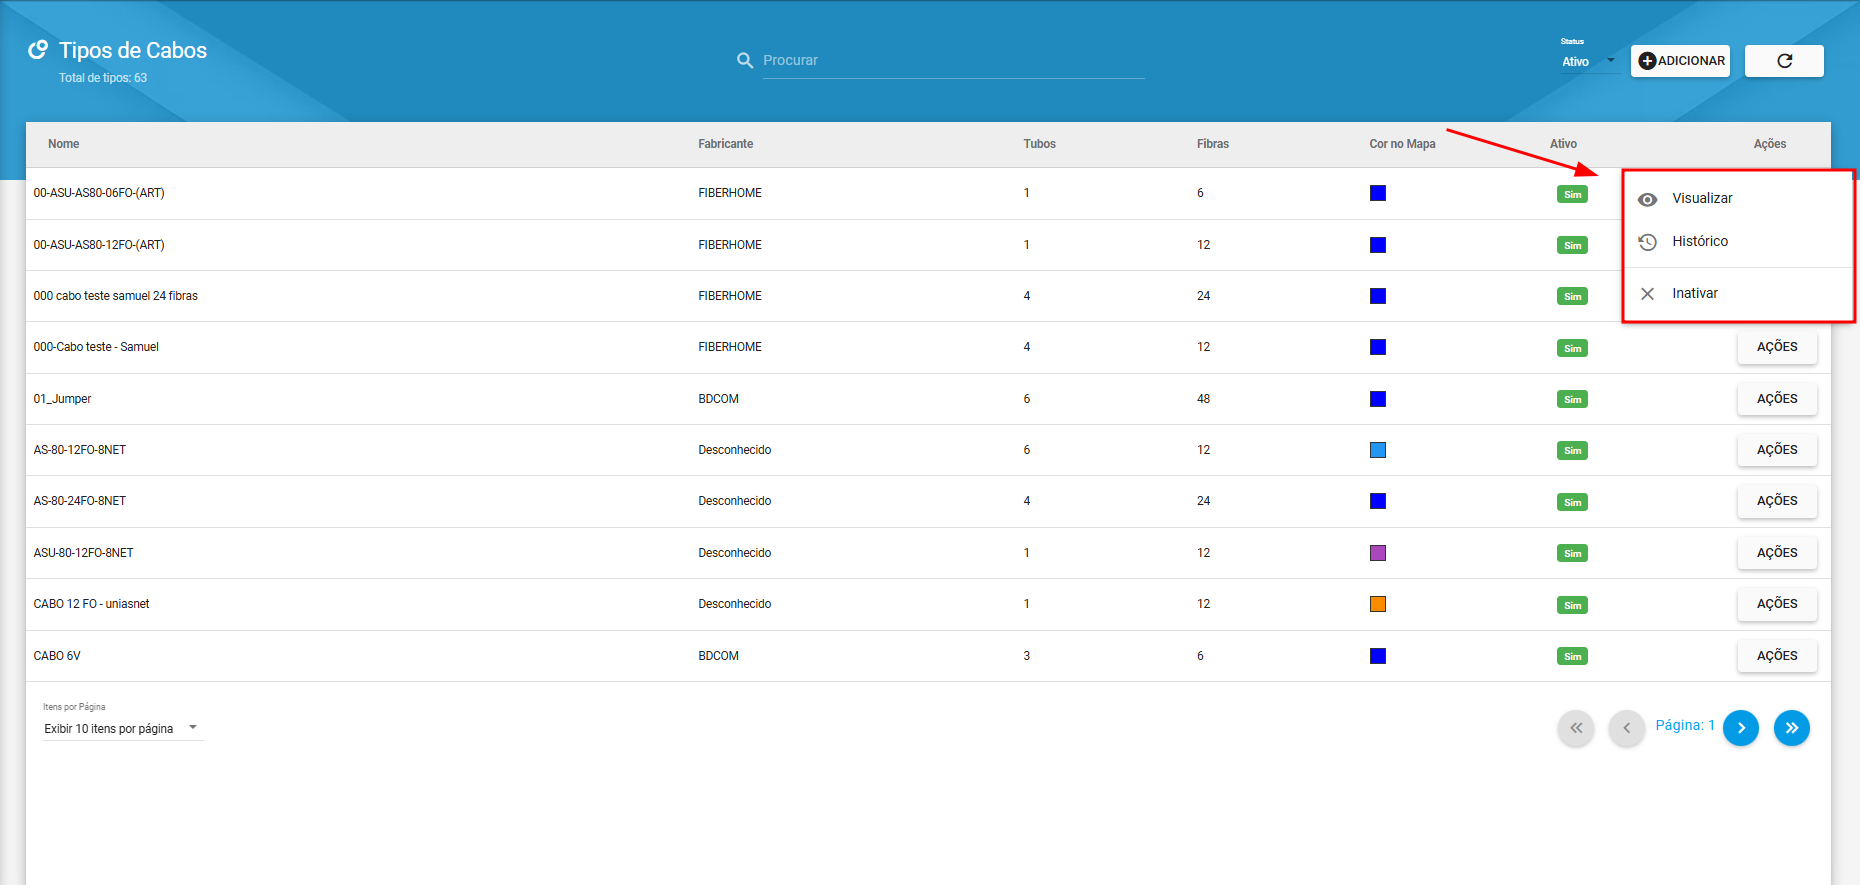Click the Sim badge for 01_Jumper

pyautogui.click(x=1572, y=399)
